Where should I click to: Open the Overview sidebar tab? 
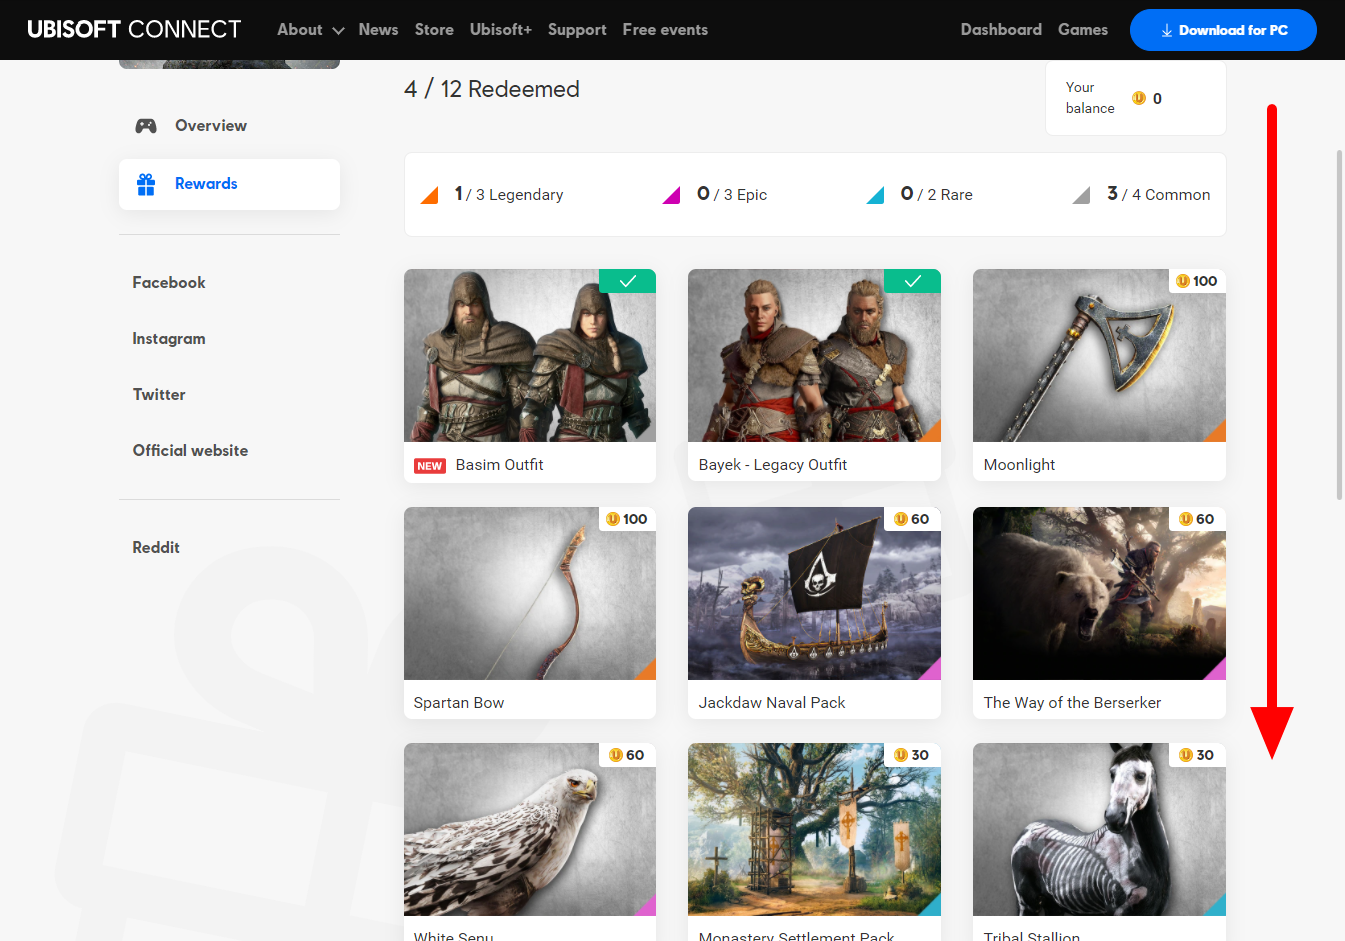[x=229, y=126]
